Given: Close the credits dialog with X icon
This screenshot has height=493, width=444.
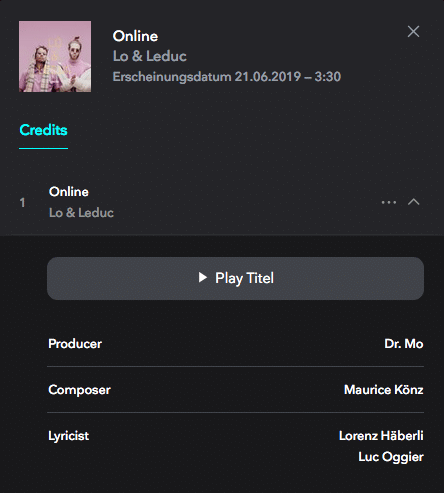Looking at the screenshot, I should coord(413,32).
